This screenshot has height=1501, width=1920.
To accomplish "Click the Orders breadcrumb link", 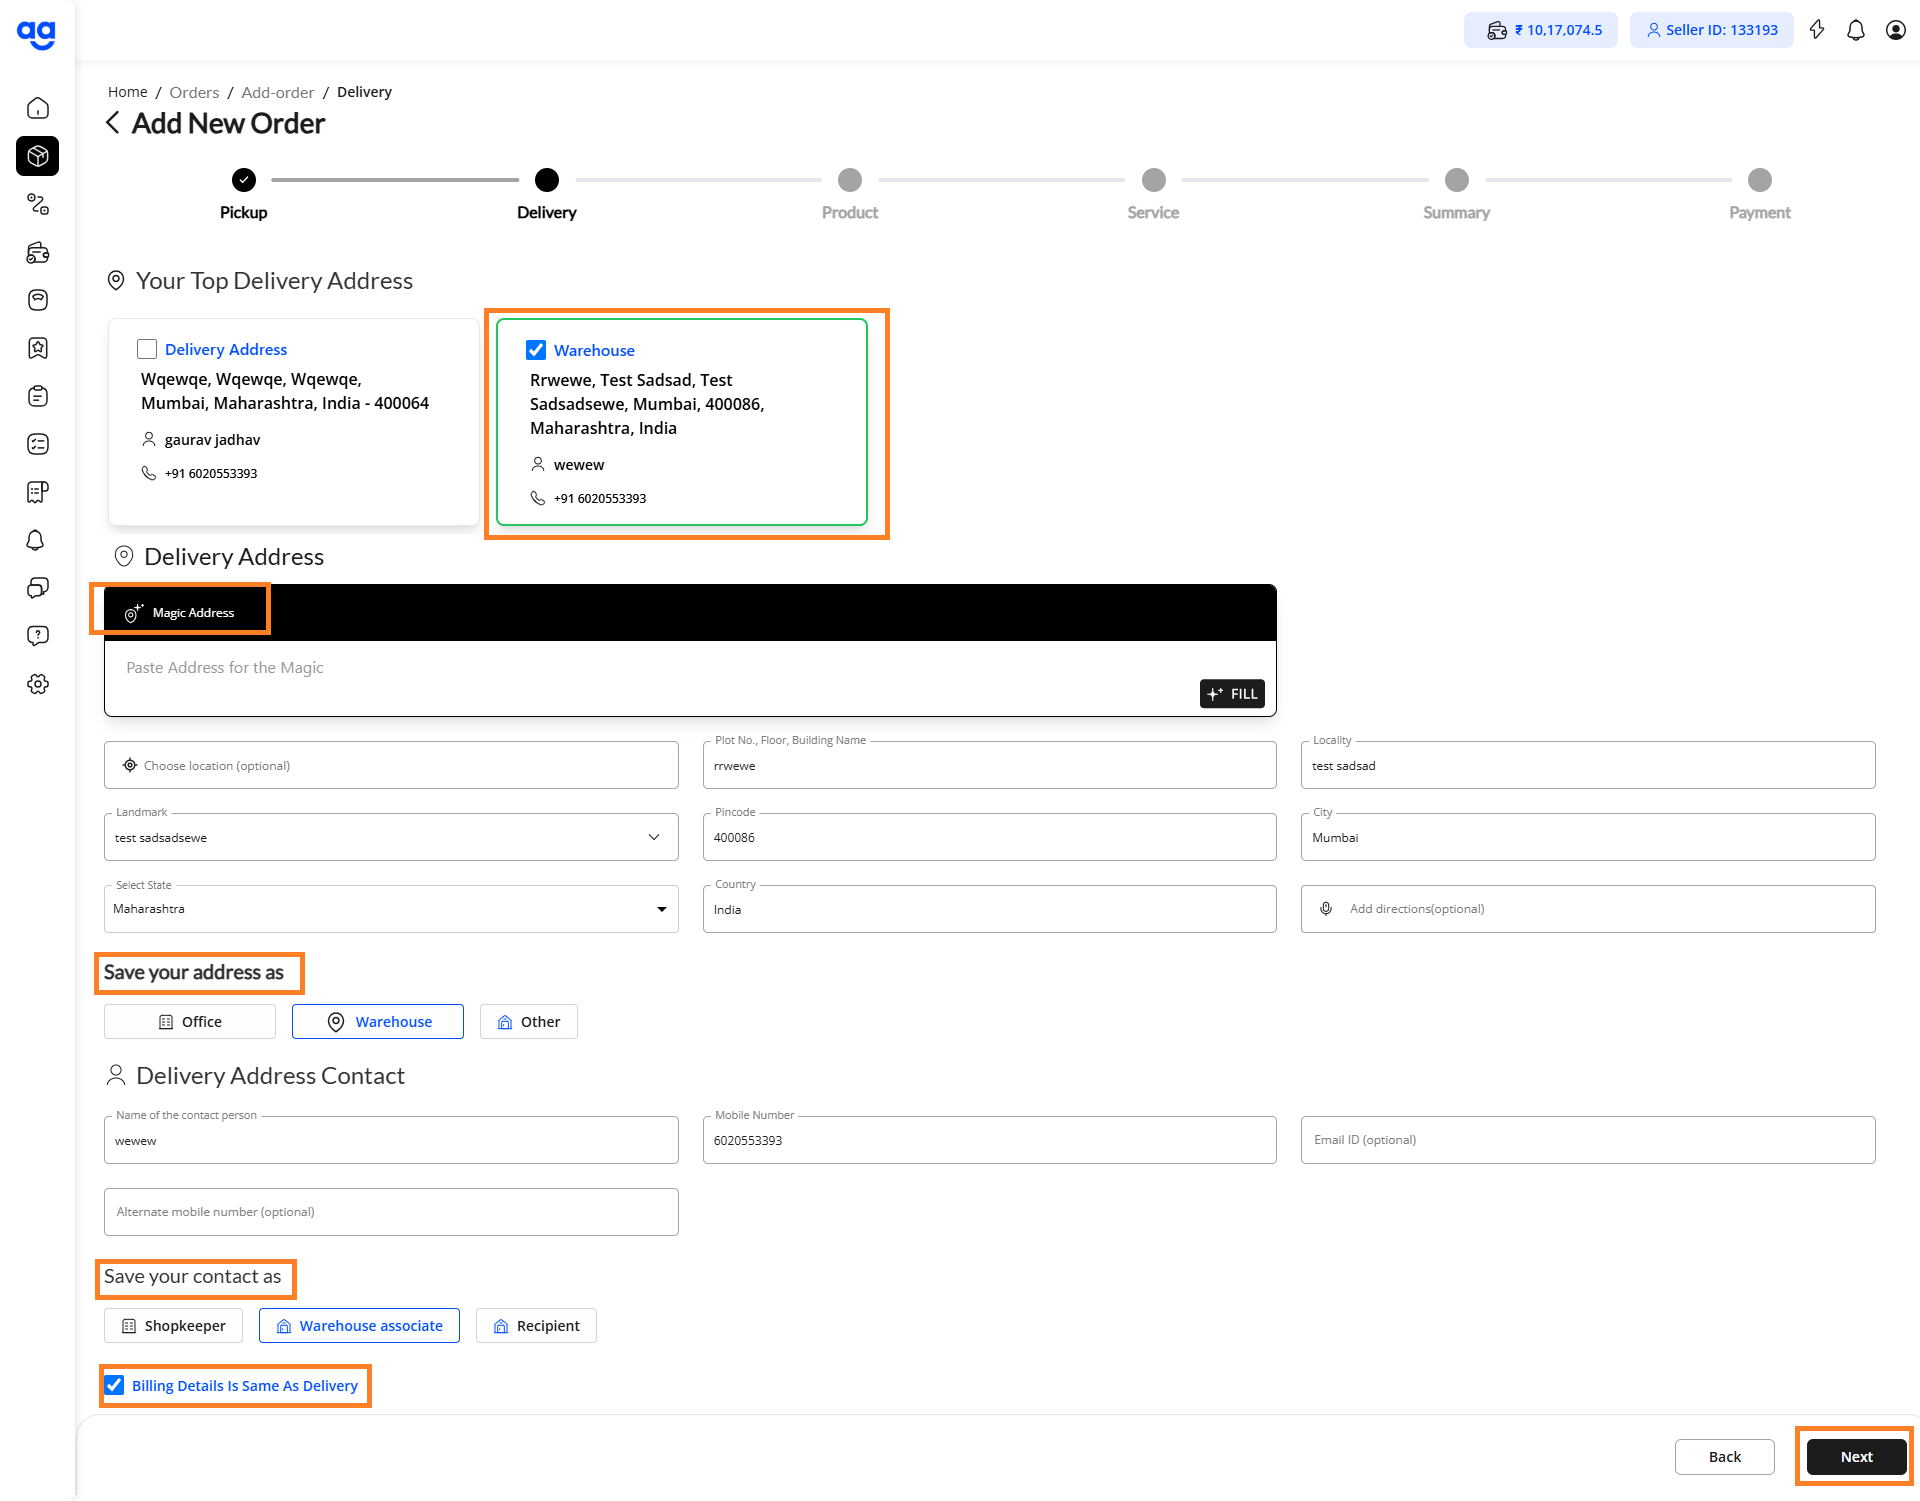I will [194, 92].
